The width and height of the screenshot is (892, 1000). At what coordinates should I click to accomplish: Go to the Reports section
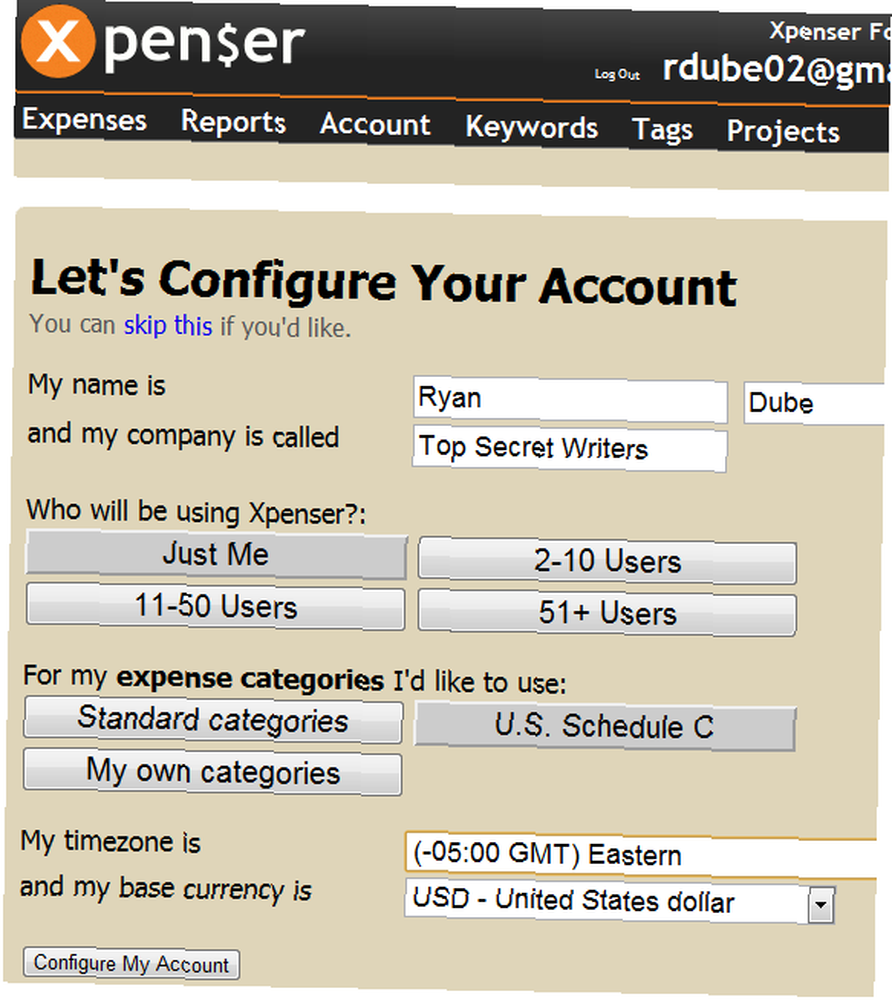point(233,122)
